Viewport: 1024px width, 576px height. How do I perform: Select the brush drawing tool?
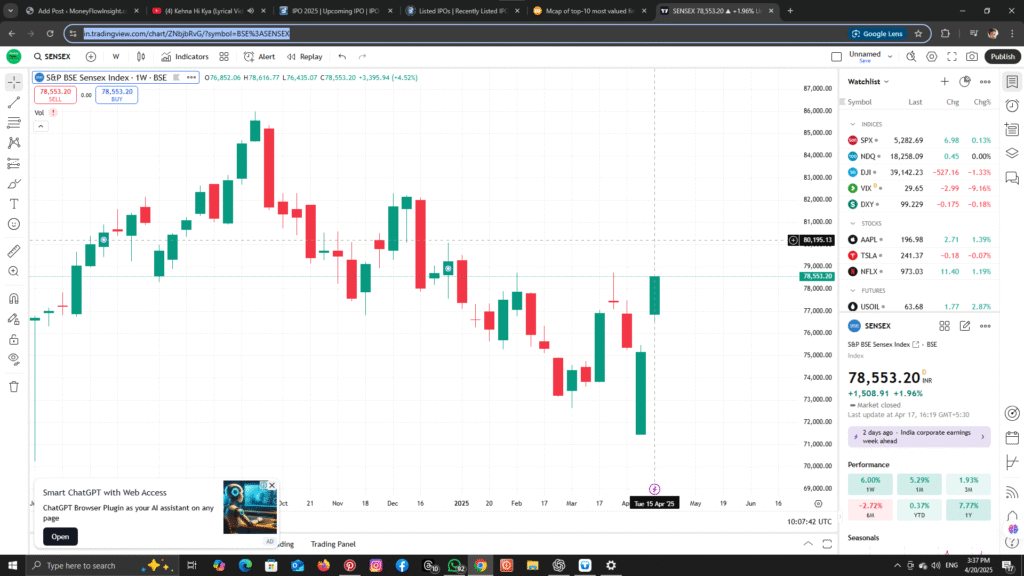tap(14, 184)
